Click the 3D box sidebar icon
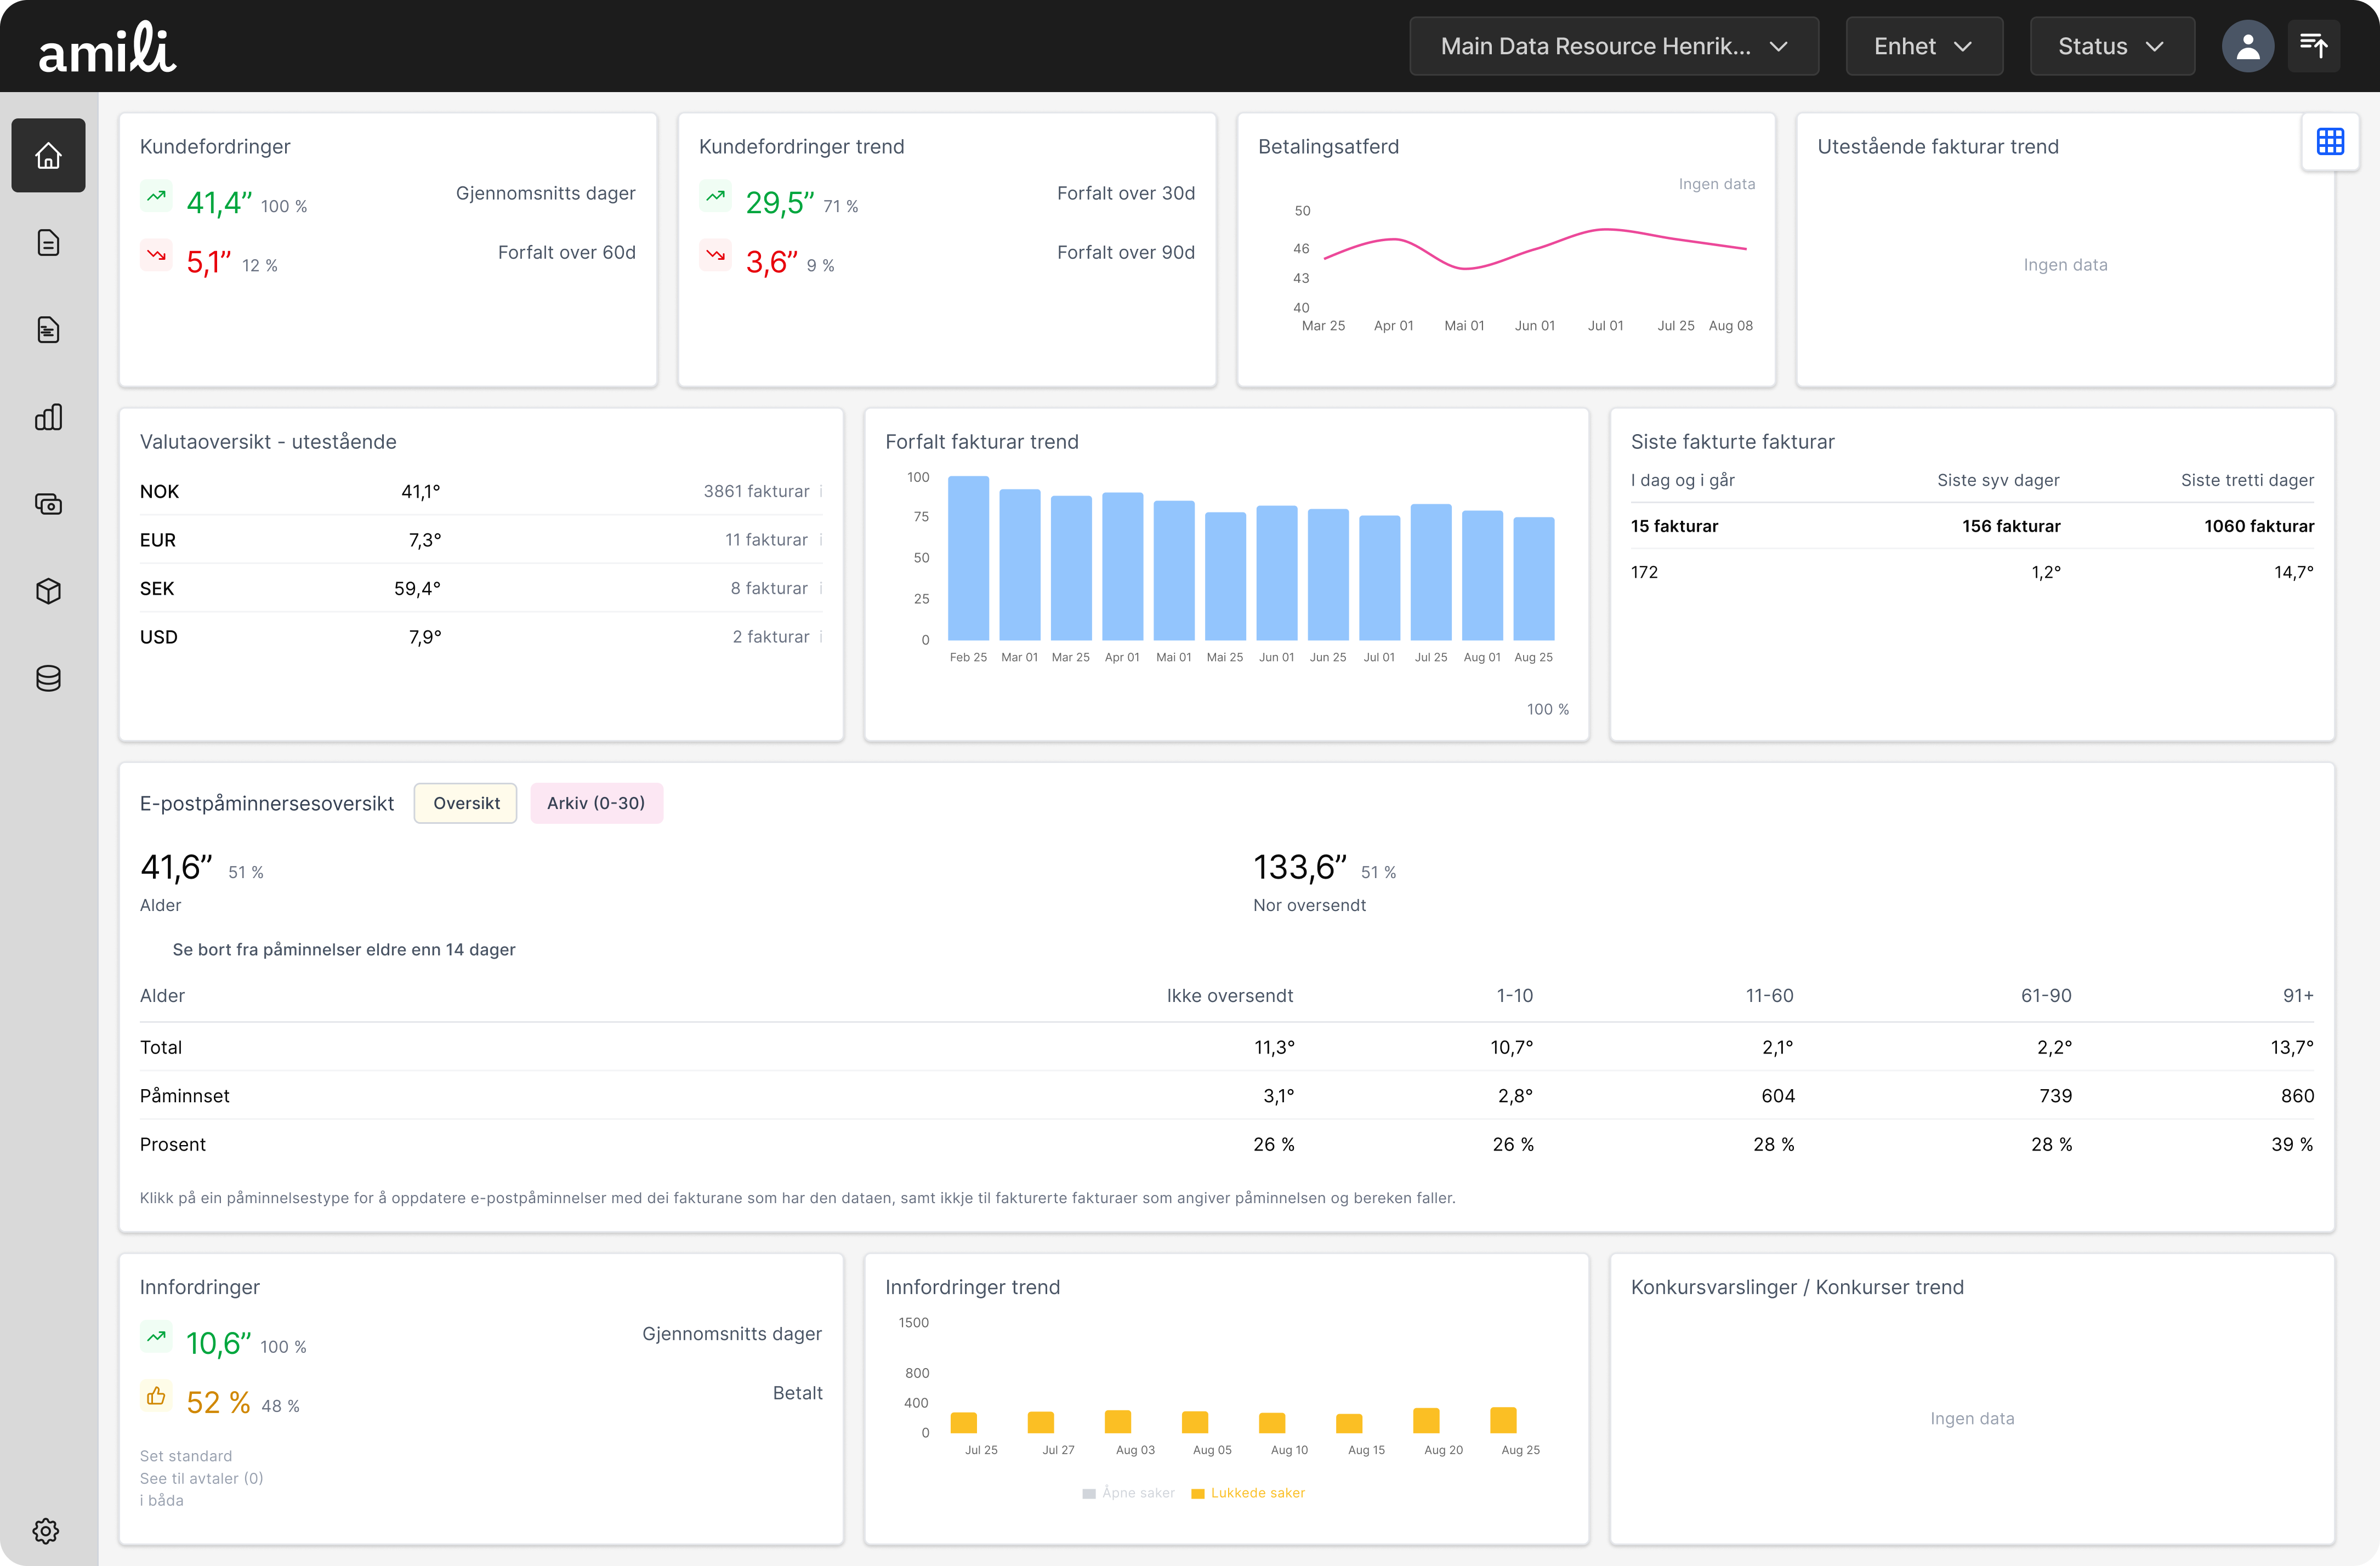Viewport: 2380px width, 1566px height. [x=48, y=591]
